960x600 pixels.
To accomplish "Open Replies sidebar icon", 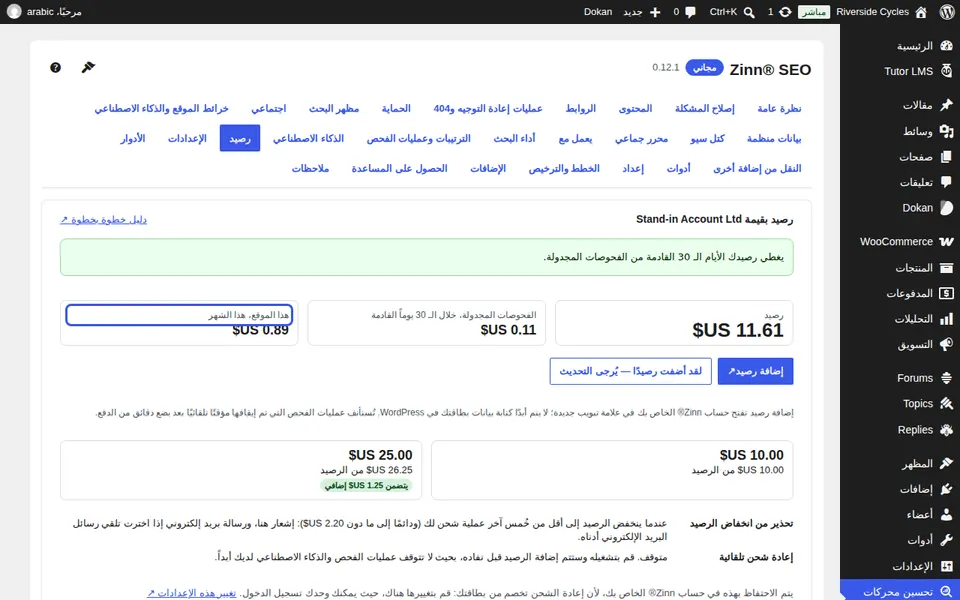I will [x=947, y=430].
